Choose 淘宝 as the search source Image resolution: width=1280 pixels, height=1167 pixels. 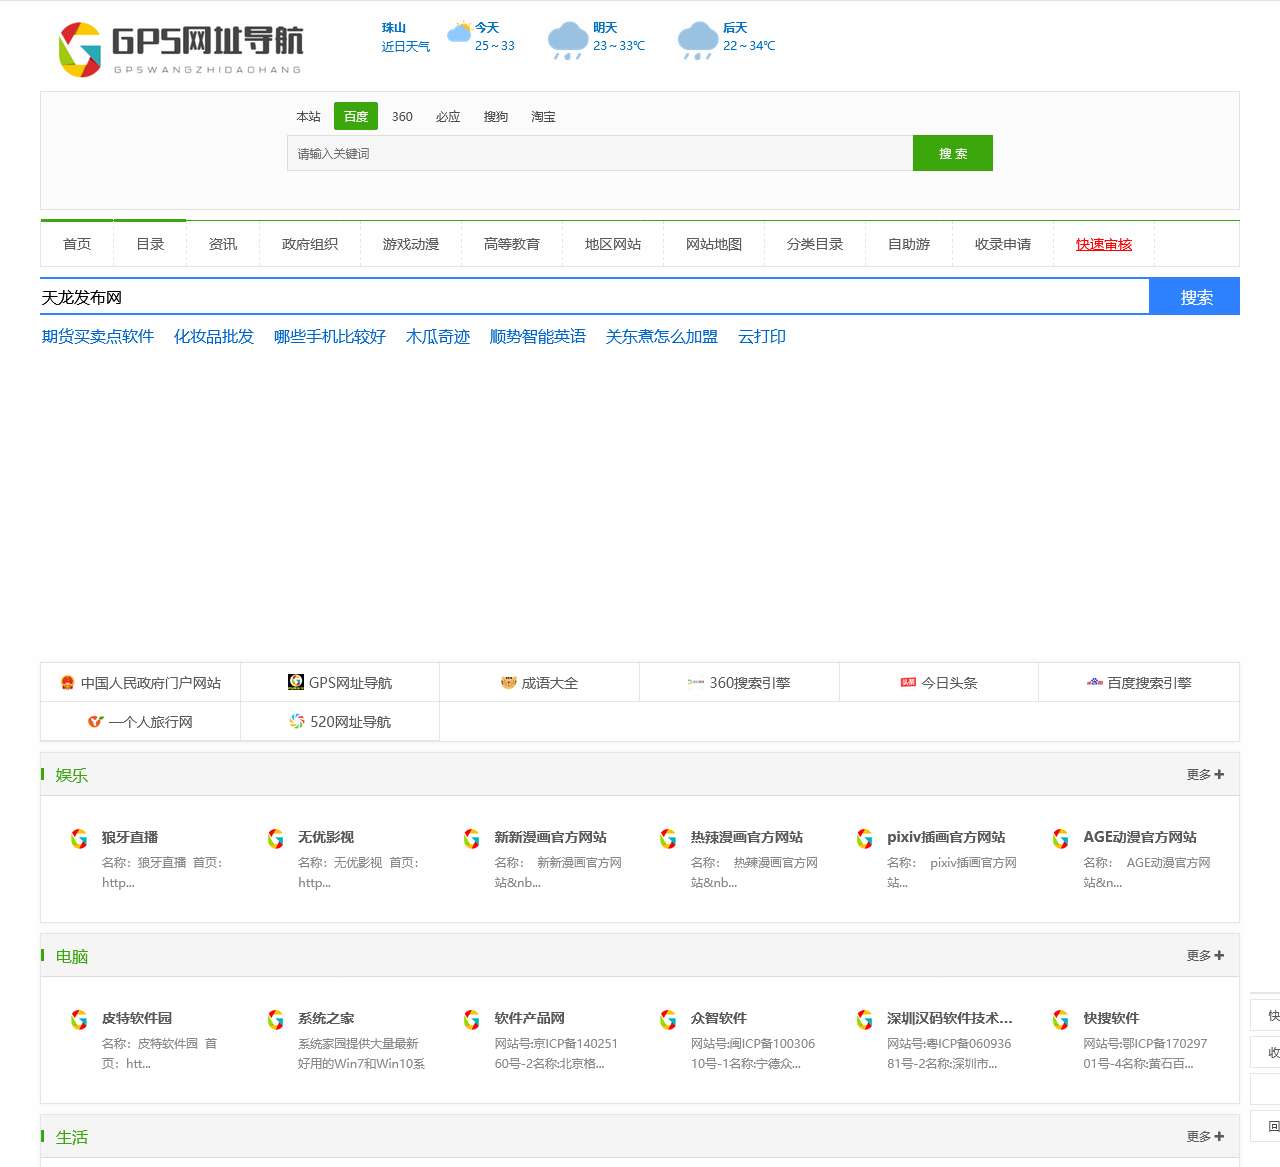(x=543, y=117)
